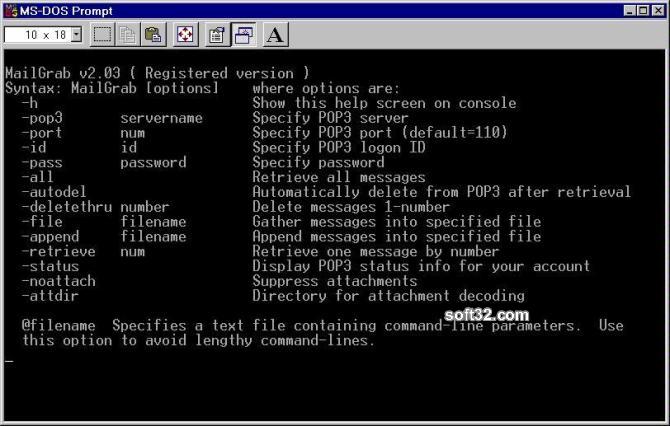
Task: Click the 'servername' argument text
Action: pos(162,118)
